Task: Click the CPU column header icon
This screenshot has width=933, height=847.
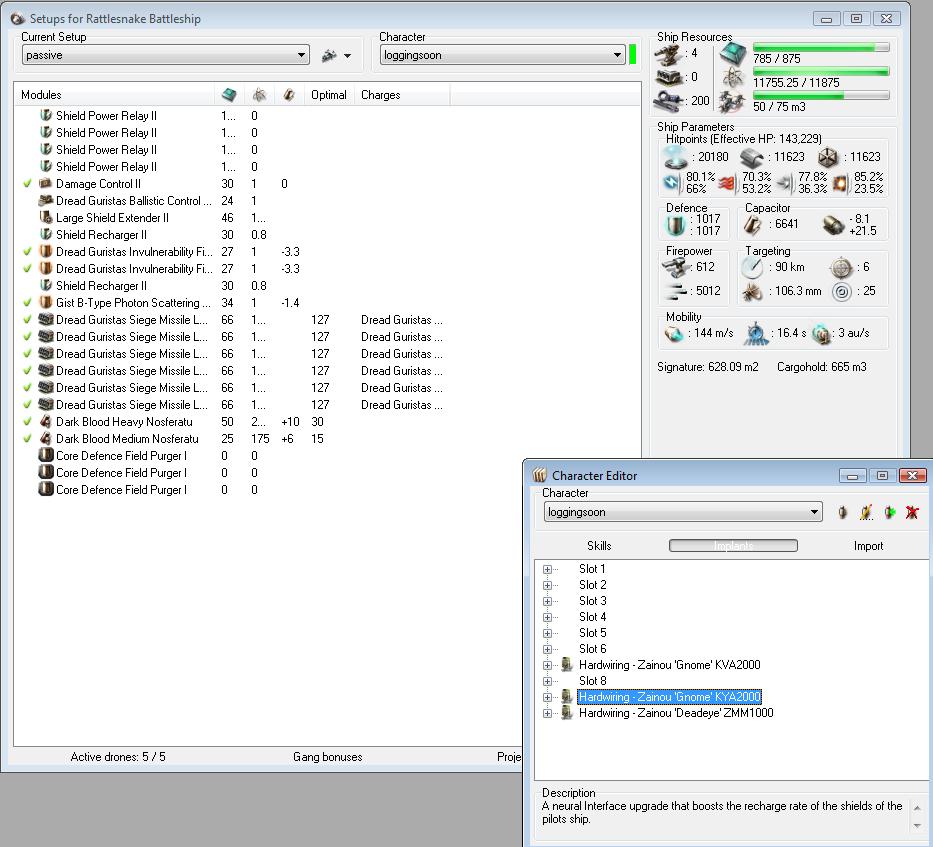Action: tap(229, 95)
